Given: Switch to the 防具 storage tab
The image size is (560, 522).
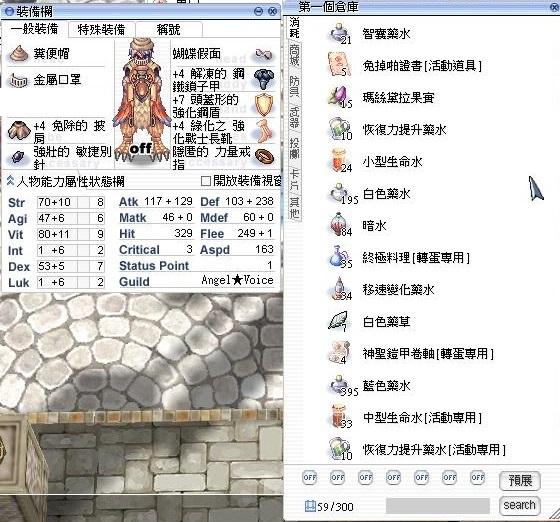Looking at the screenshot, I should [x=294, y=86].
